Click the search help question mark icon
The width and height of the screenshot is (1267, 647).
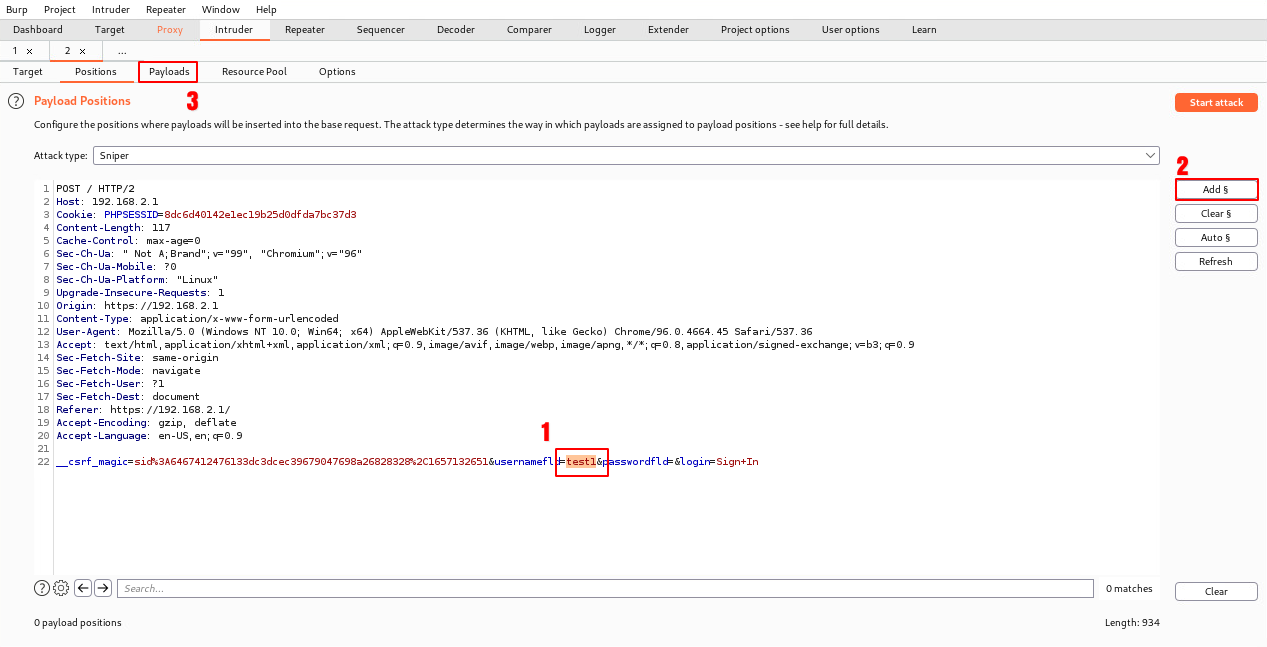pos(42,588)
